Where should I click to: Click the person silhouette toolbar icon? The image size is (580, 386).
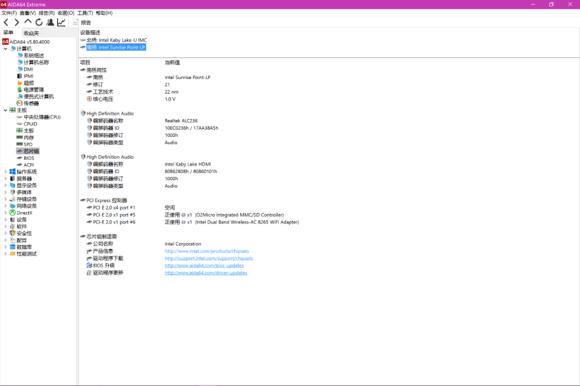pyautogui.click(x=50, y=23)
